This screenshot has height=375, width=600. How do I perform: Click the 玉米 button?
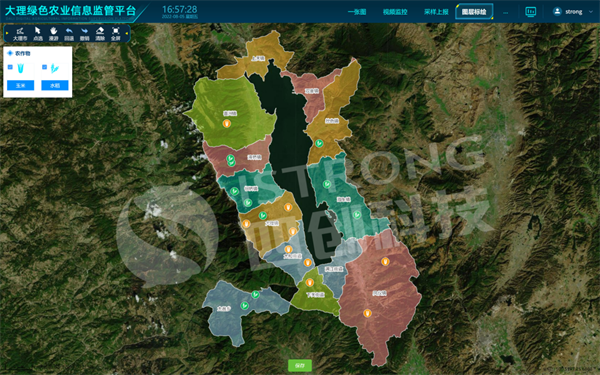pyautogui.click(x=21, y=85)
